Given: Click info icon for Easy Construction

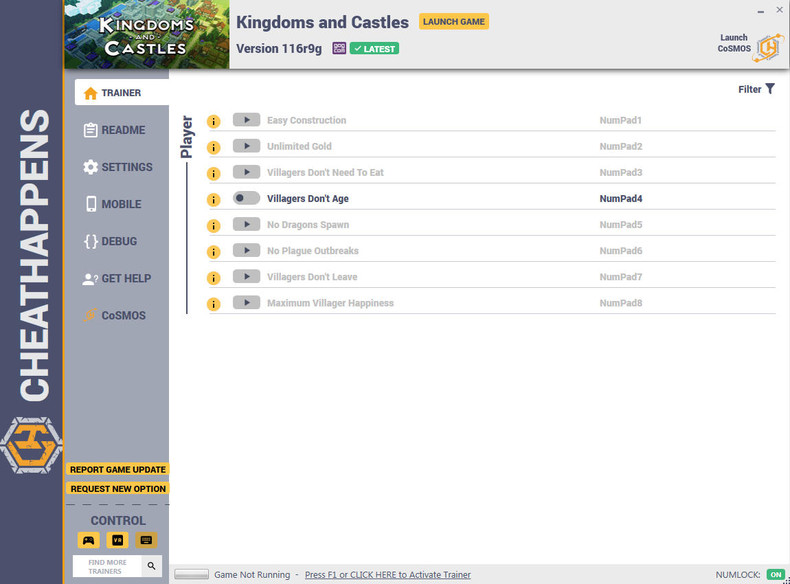Looking at the screenshot, I should [x=214, y=121].
